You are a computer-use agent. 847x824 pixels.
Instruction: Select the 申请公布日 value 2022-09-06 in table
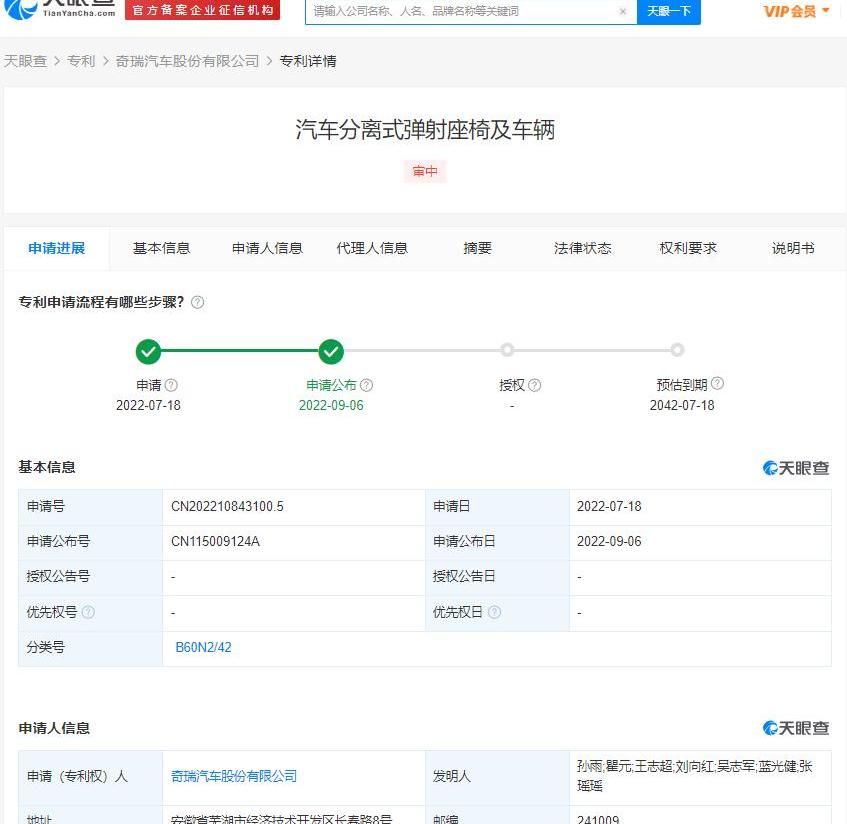[x=609, y=541]
